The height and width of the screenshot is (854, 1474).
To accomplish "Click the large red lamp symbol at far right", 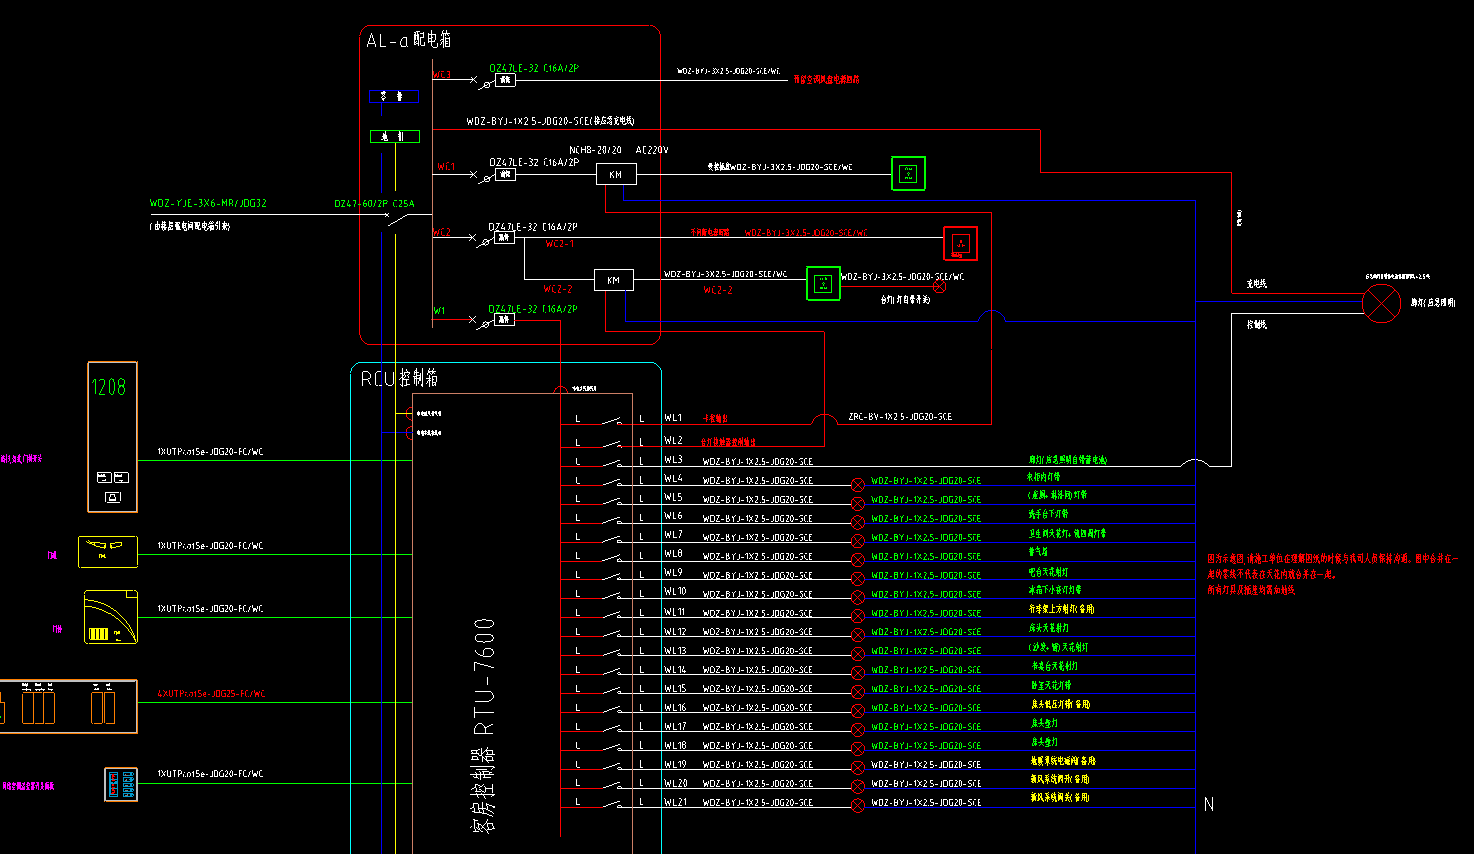I will tap(1382, 303).
